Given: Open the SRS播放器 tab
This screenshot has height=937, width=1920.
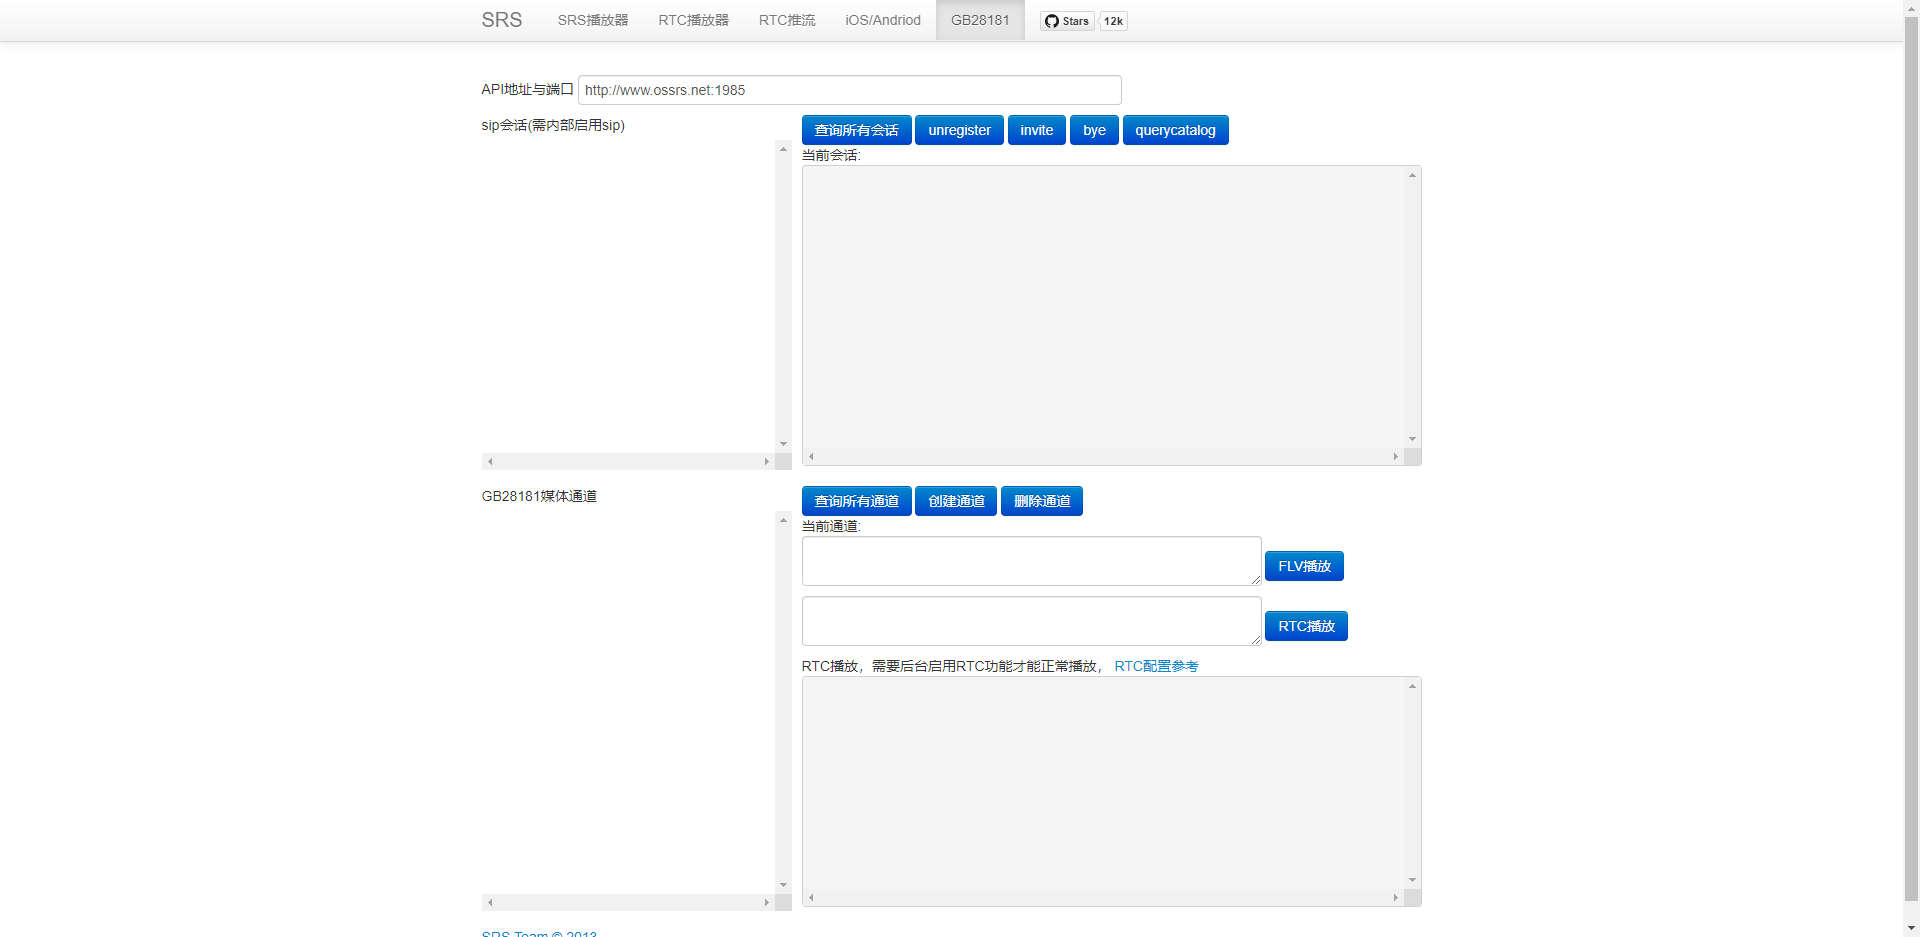Looking at the screenshot, I should pyautogui.click(x=593, y=20).
